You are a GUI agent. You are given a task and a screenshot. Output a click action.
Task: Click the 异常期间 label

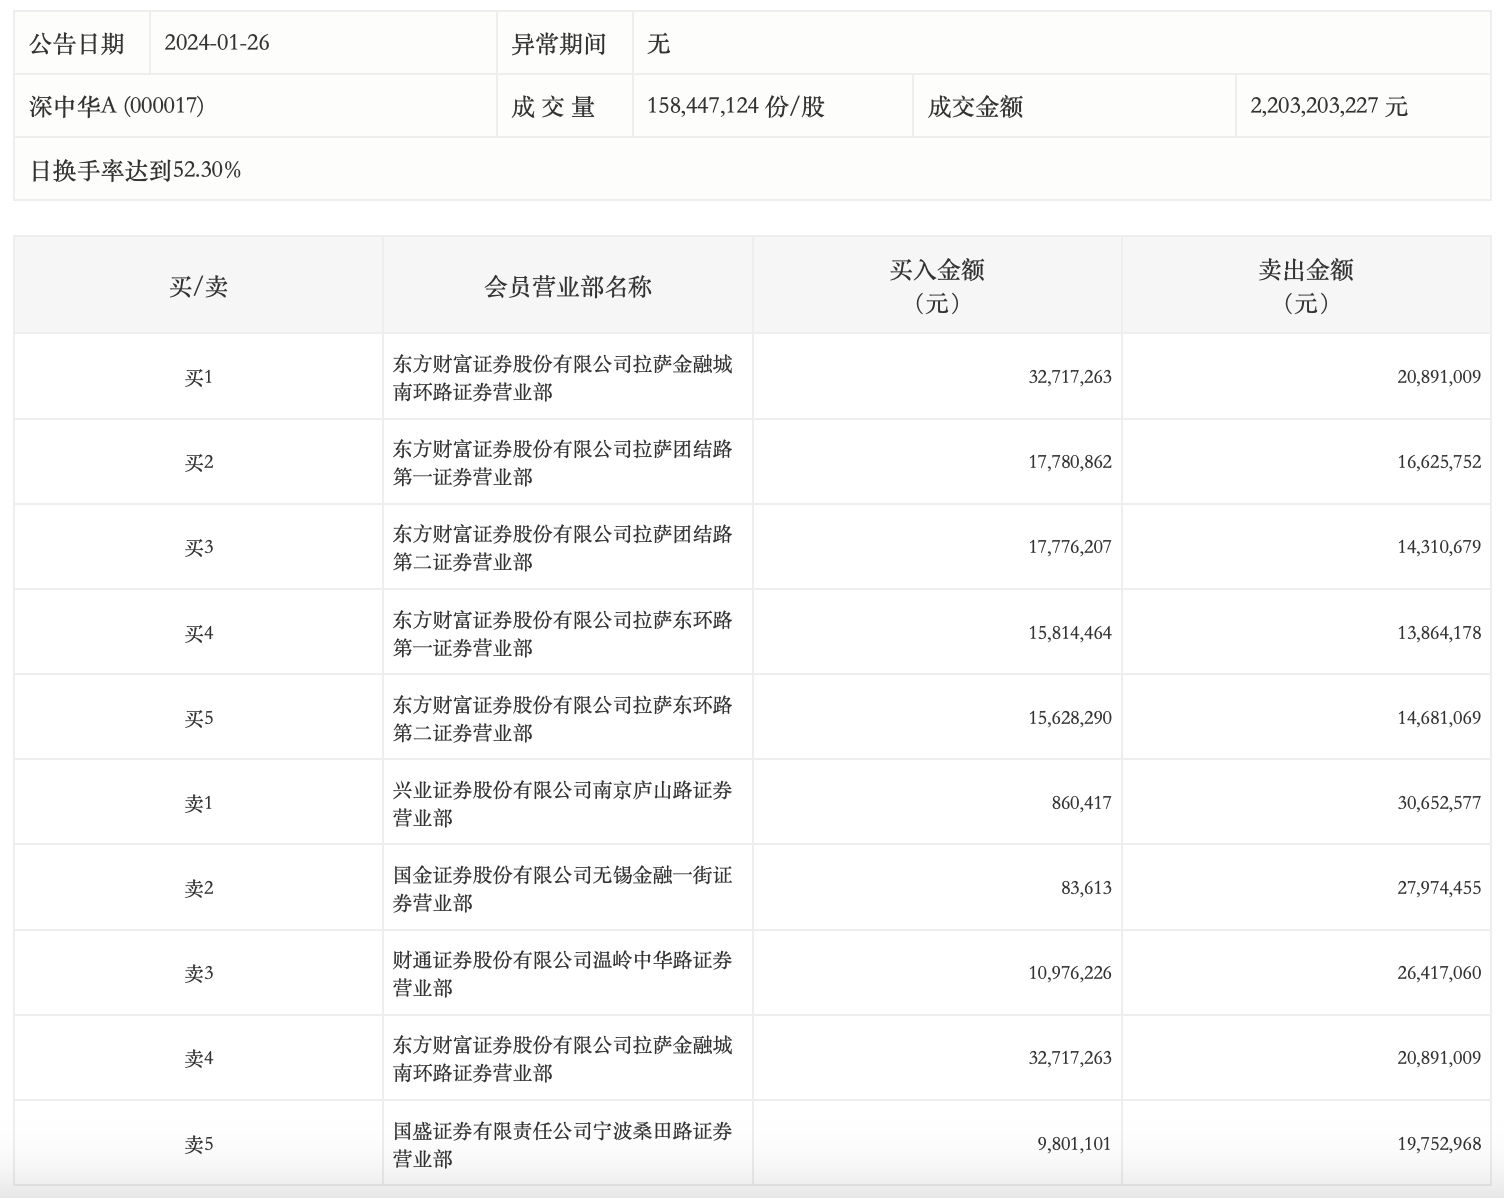(x=559, y=44)
